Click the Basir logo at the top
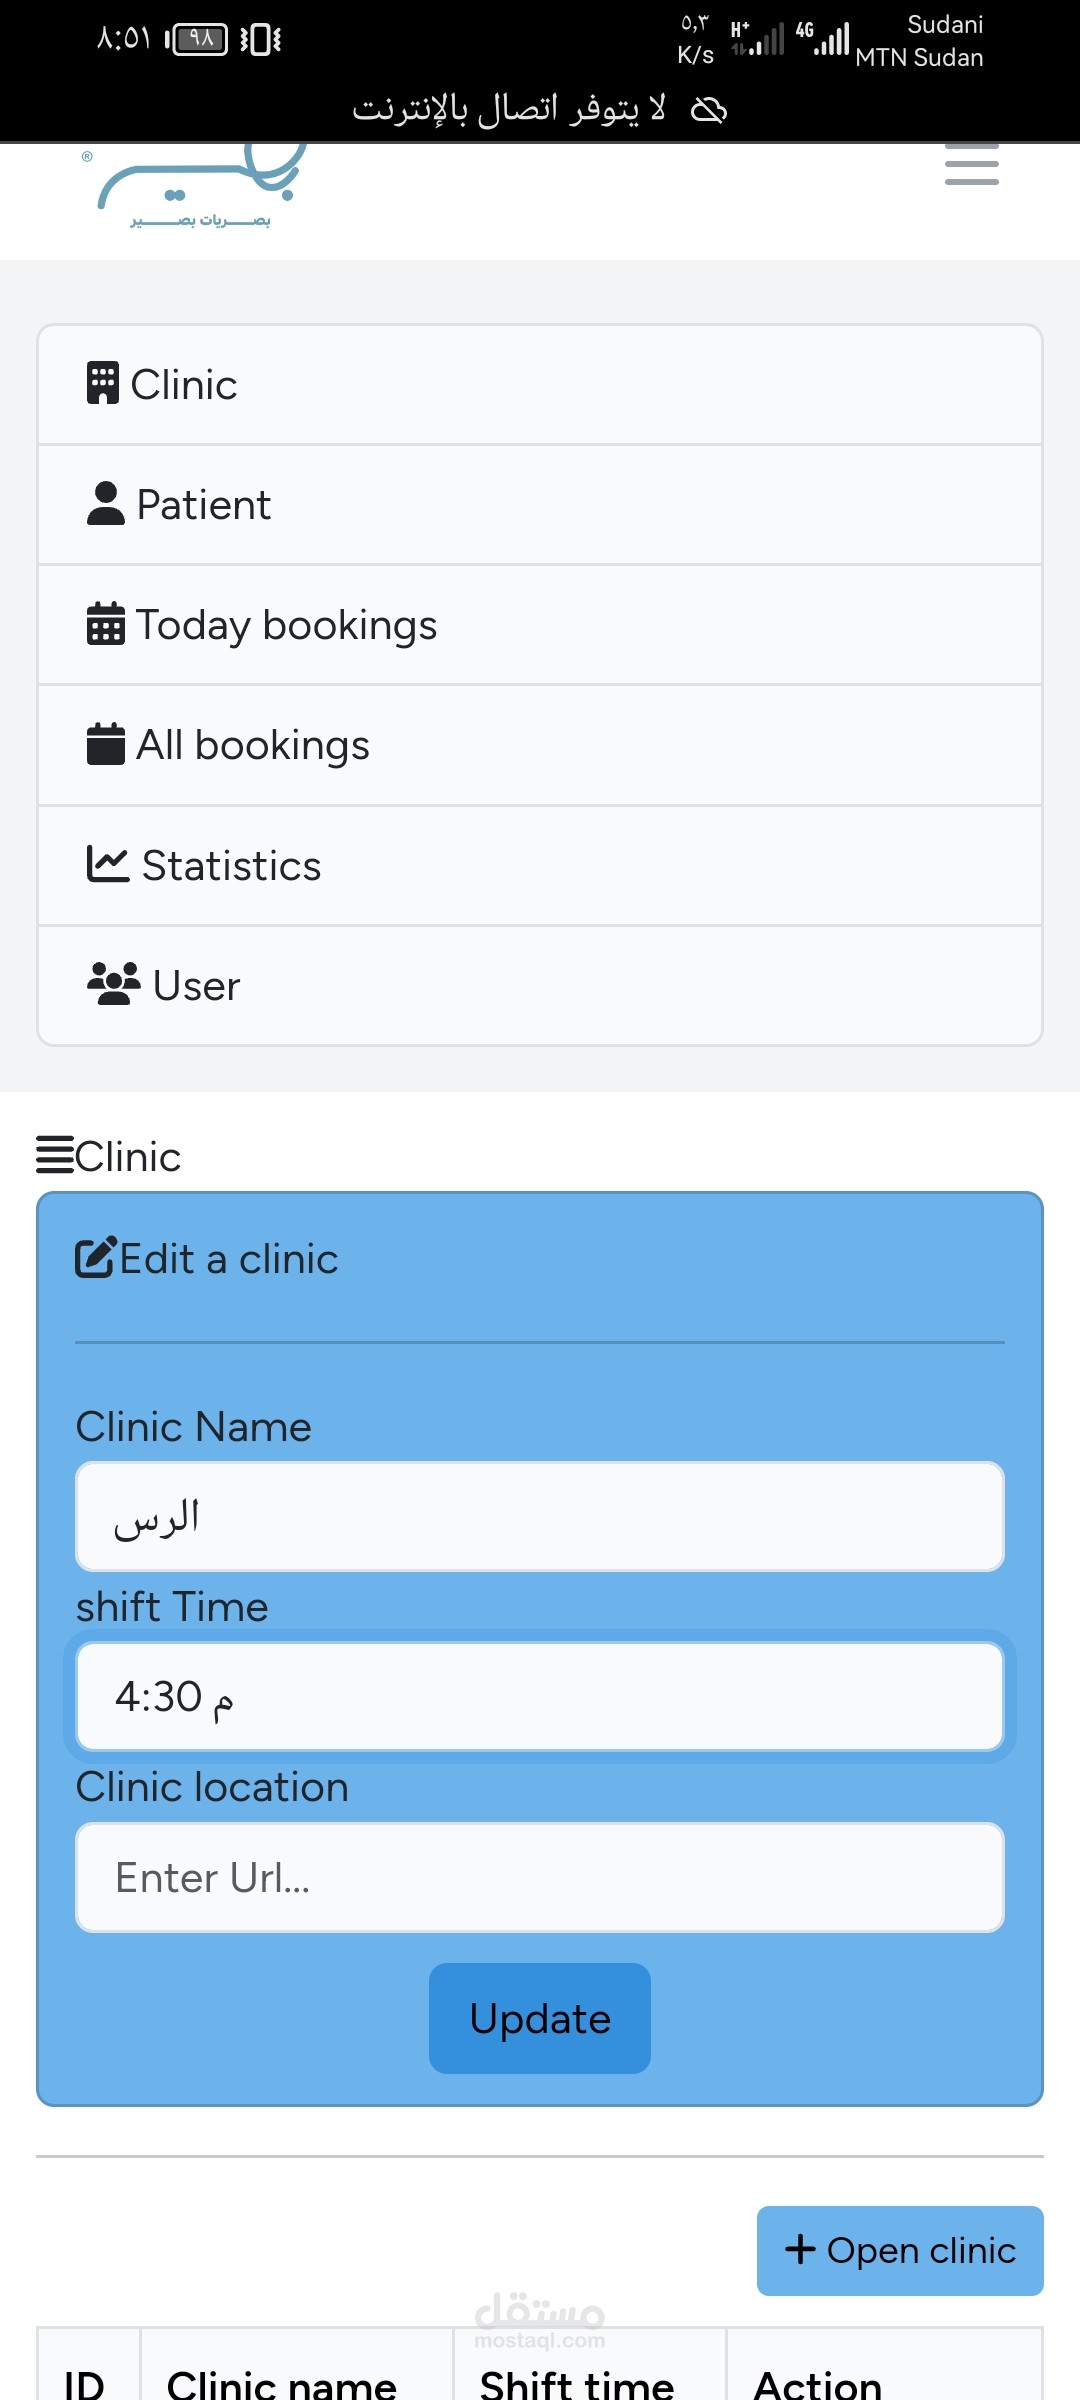 click(x=197, y=192)
